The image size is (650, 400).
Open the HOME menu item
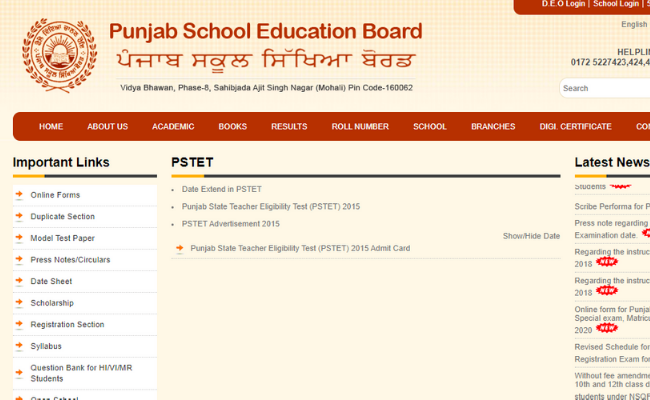(x=51, y=127)
